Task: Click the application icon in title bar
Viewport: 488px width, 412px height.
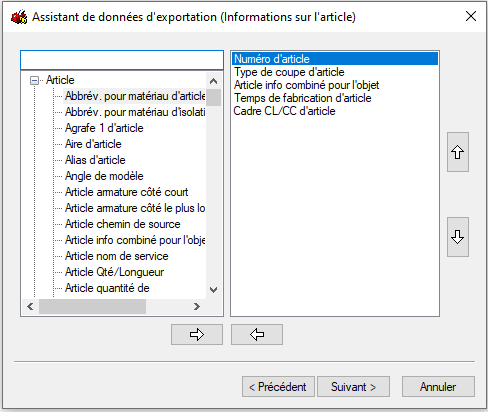Action: [x=19, y=17]
